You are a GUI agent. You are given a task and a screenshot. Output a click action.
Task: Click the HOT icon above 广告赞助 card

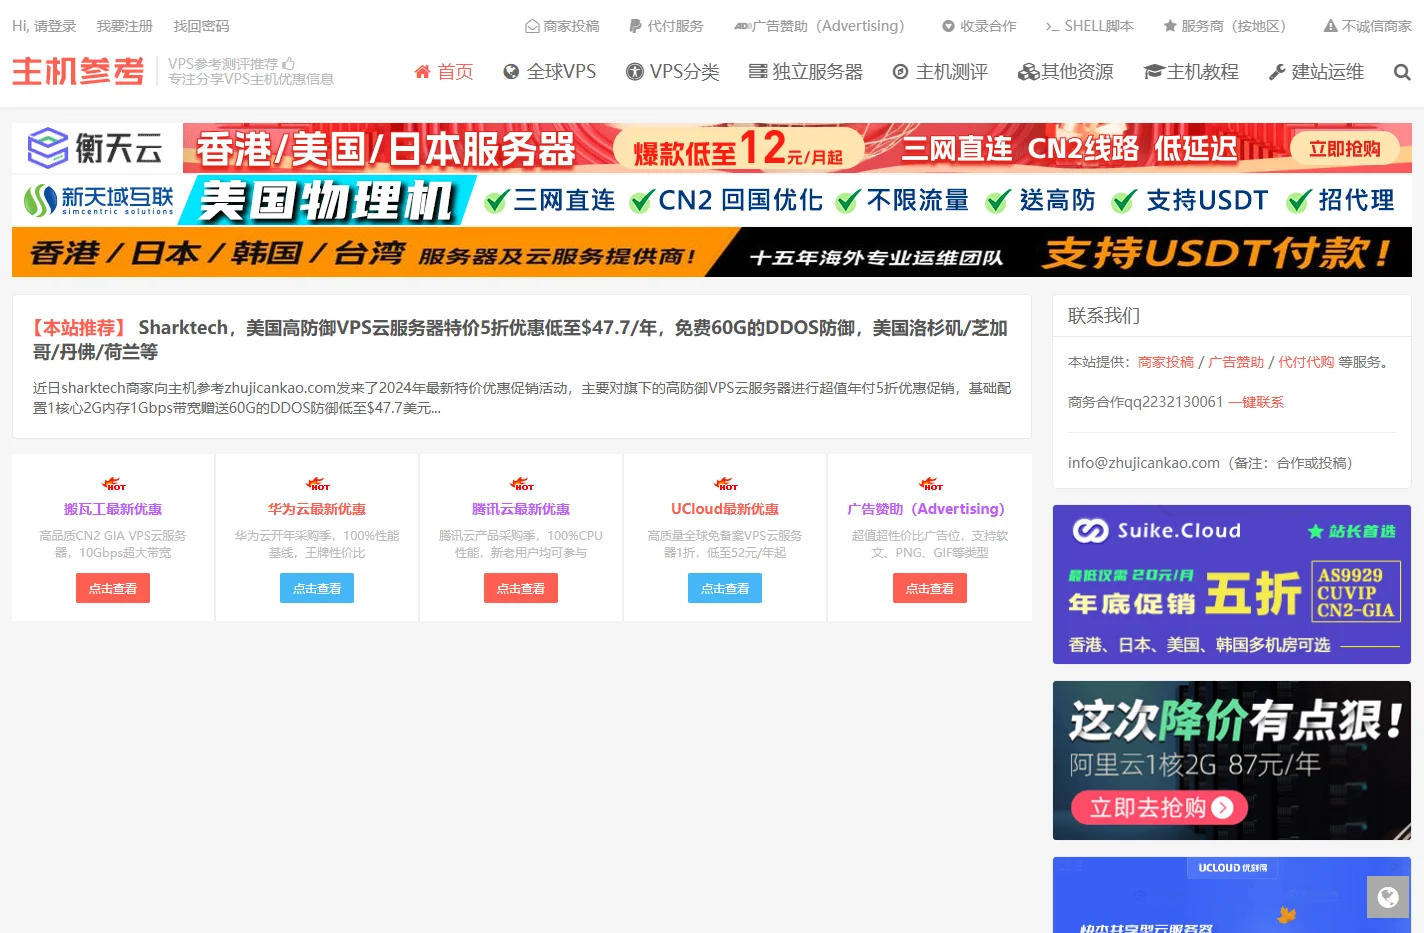[x=931, y=484]
